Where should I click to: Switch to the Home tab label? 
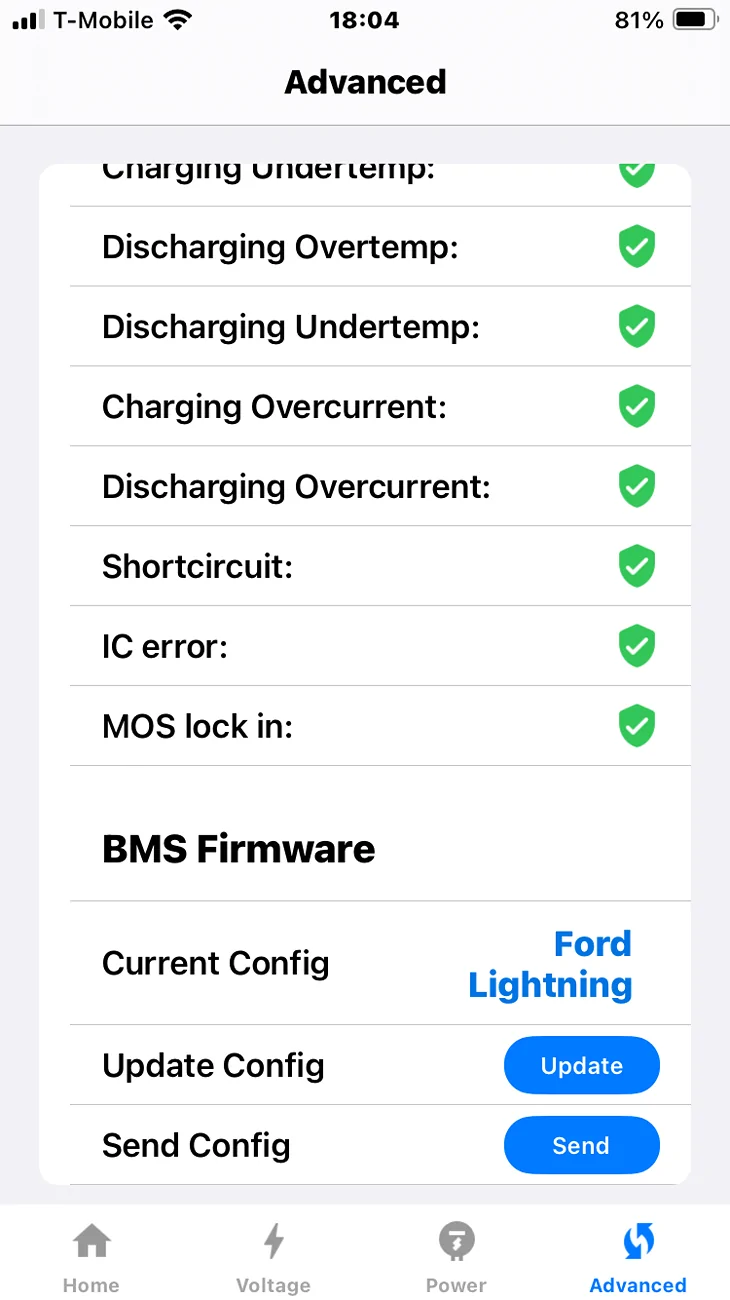91,1285
